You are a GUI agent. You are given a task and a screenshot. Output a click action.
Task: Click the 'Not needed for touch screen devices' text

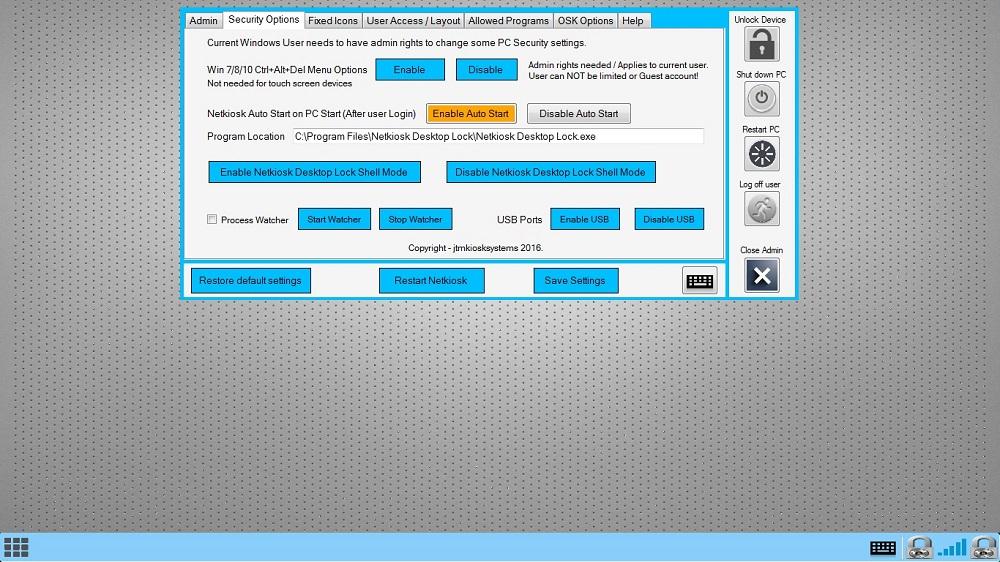(x=279, y=84)
